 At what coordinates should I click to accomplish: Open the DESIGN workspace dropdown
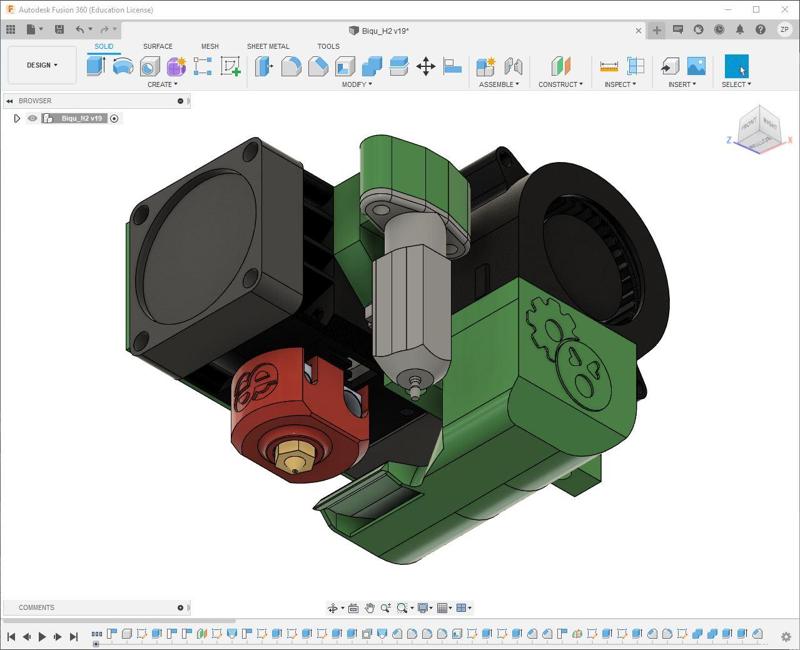coord(42,65)
